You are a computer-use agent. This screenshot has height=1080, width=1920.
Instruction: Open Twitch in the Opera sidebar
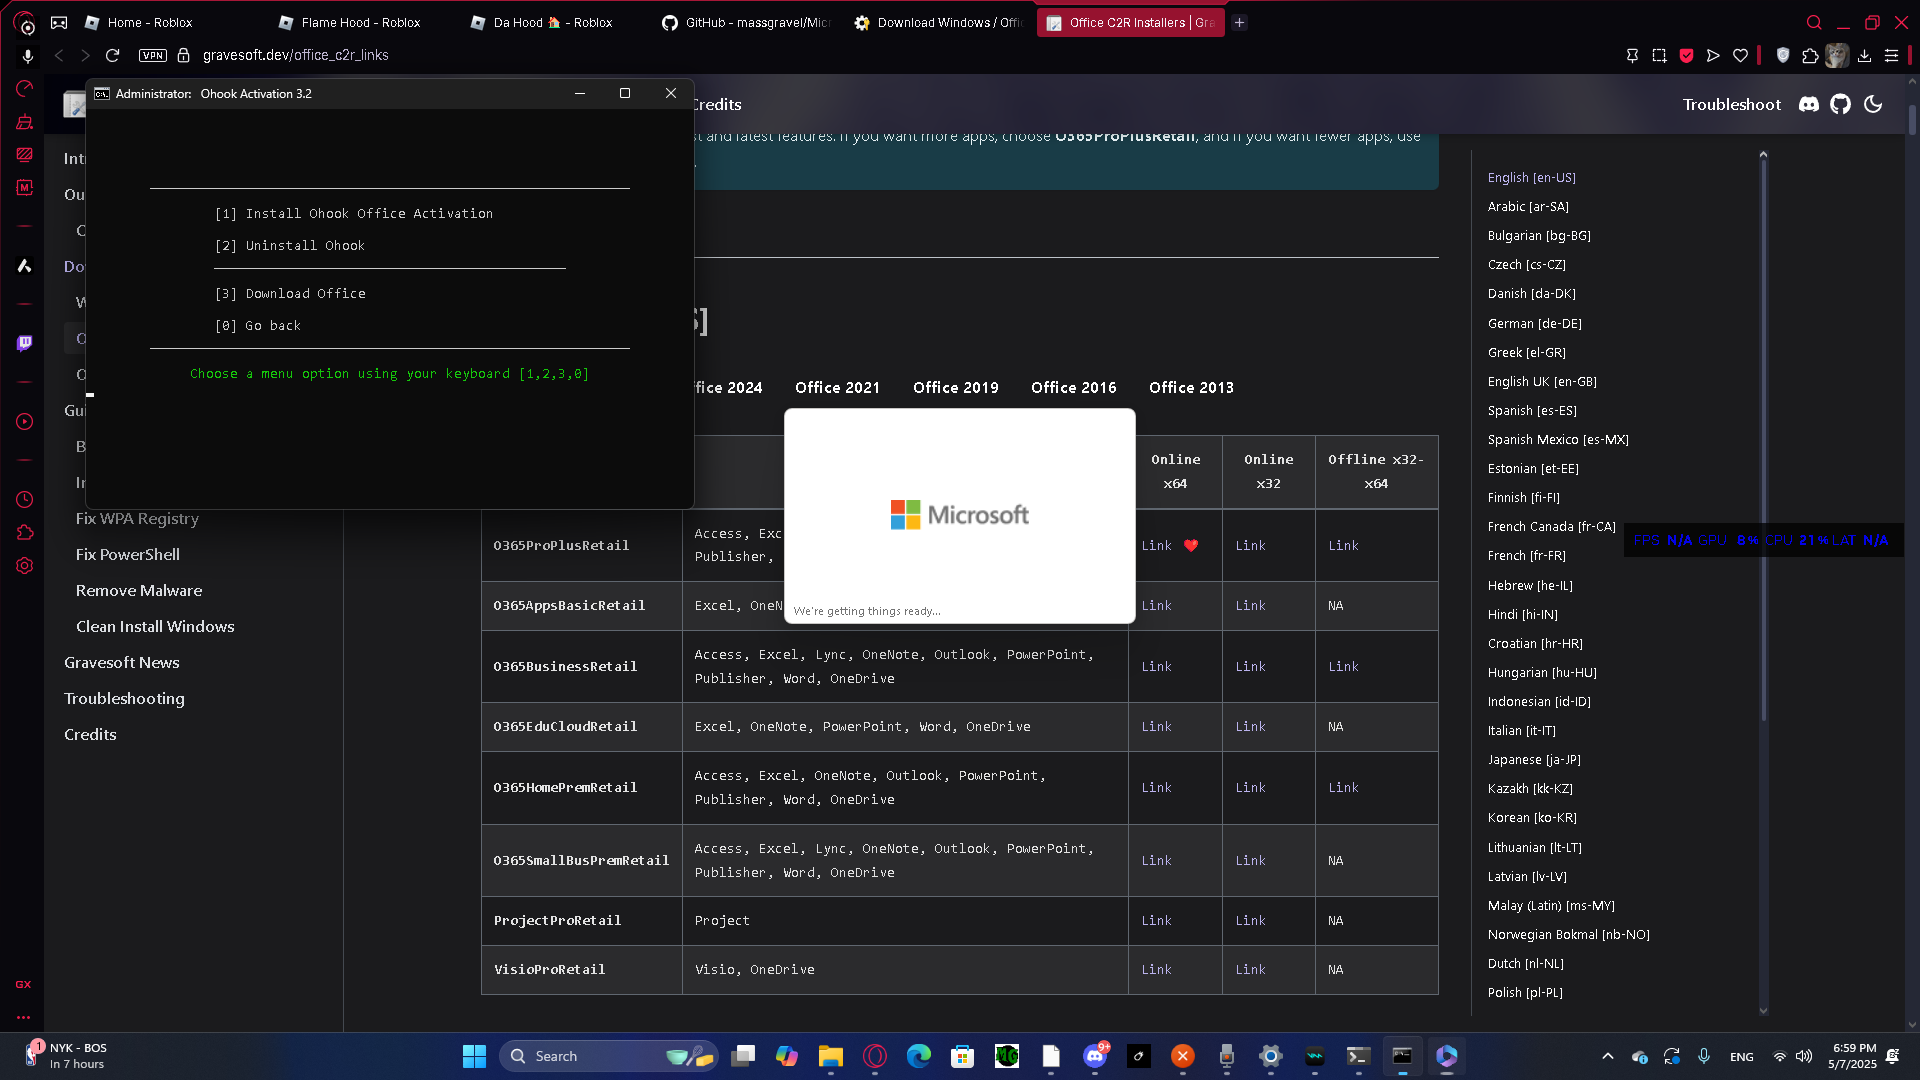tap(24, 343)
